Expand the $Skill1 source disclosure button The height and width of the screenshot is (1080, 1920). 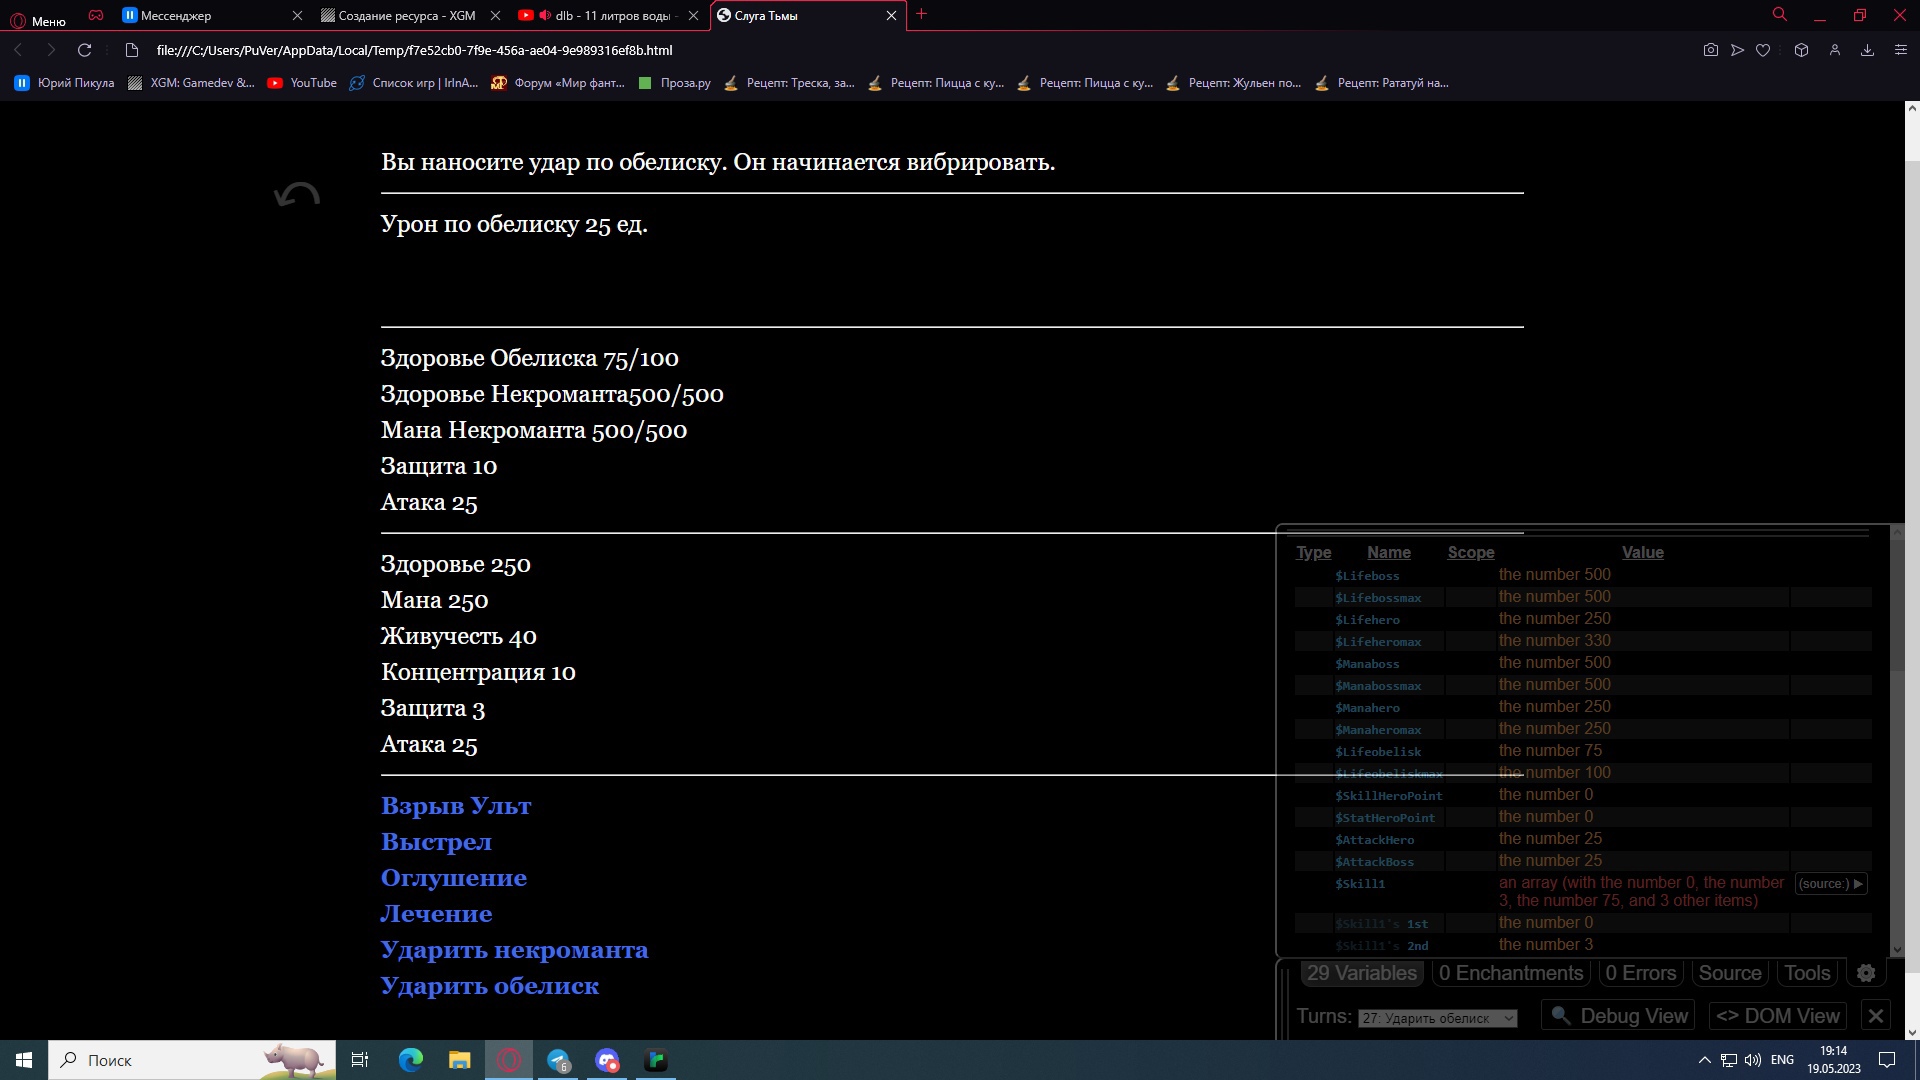tap(1831, 884)
